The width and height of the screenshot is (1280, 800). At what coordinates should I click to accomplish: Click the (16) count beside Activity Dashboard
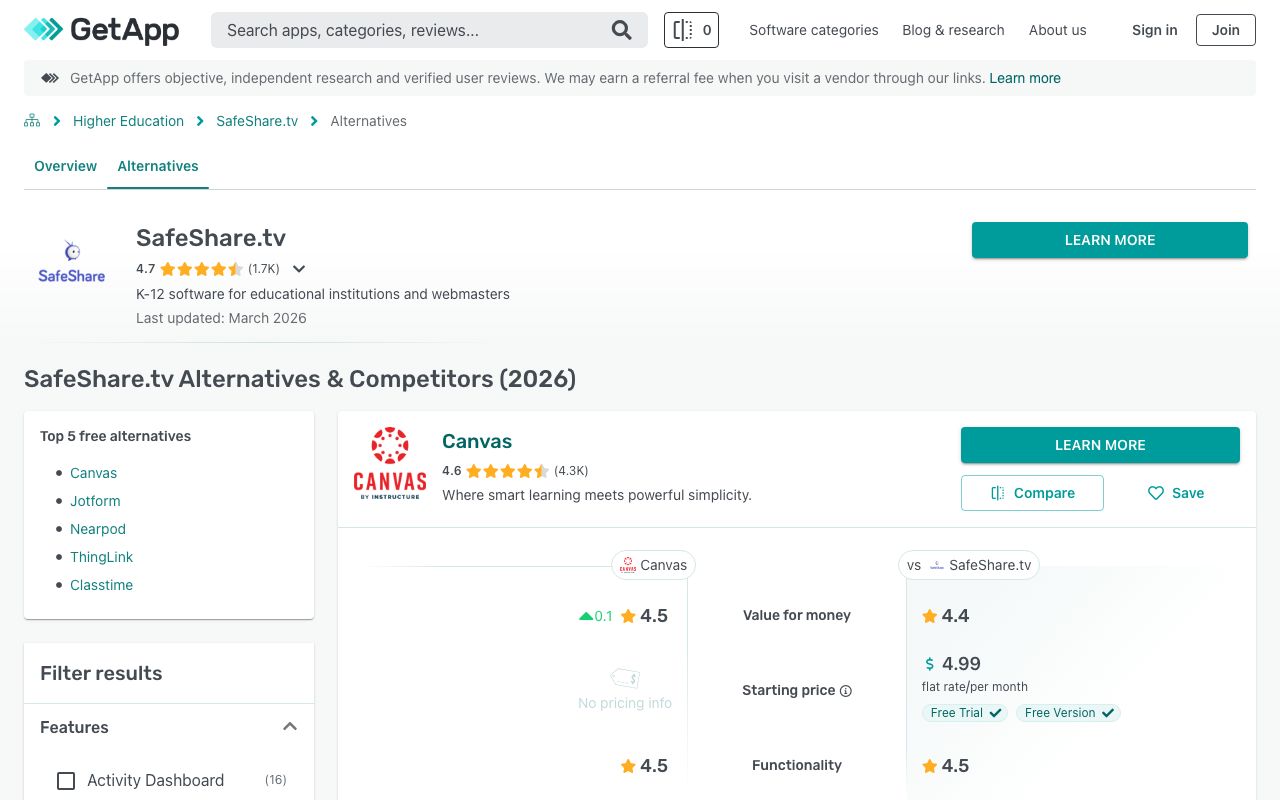276,780
